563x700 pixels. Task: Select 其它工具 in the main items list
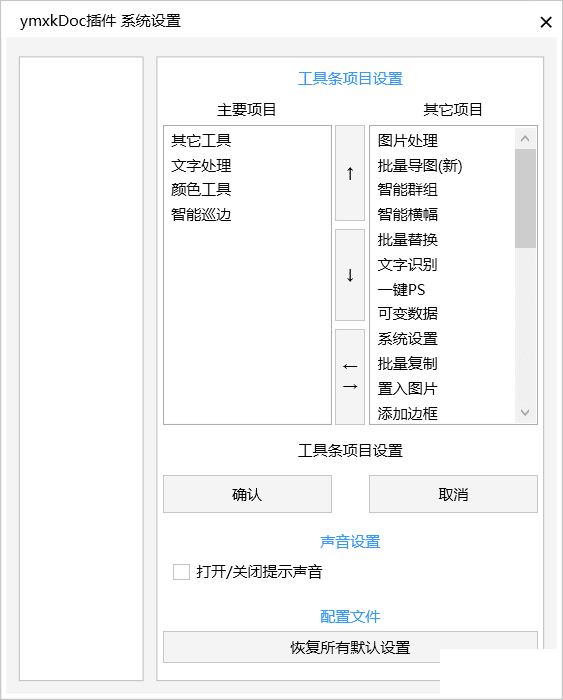pos(201,141)
